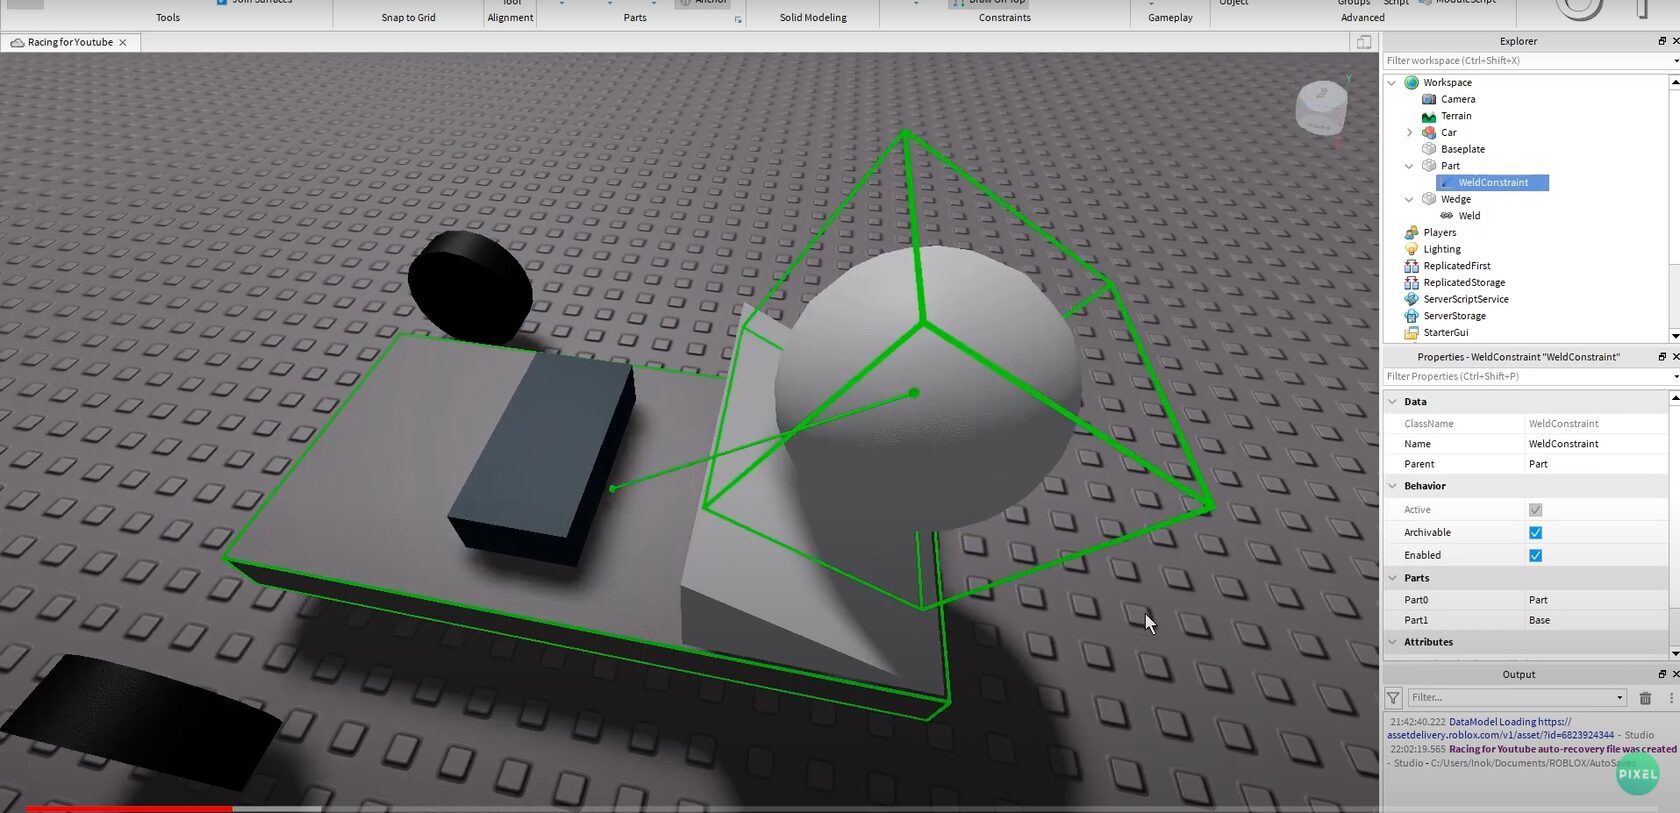Undock the Output panel
1680x813 pixels.
coord(1662,674)
